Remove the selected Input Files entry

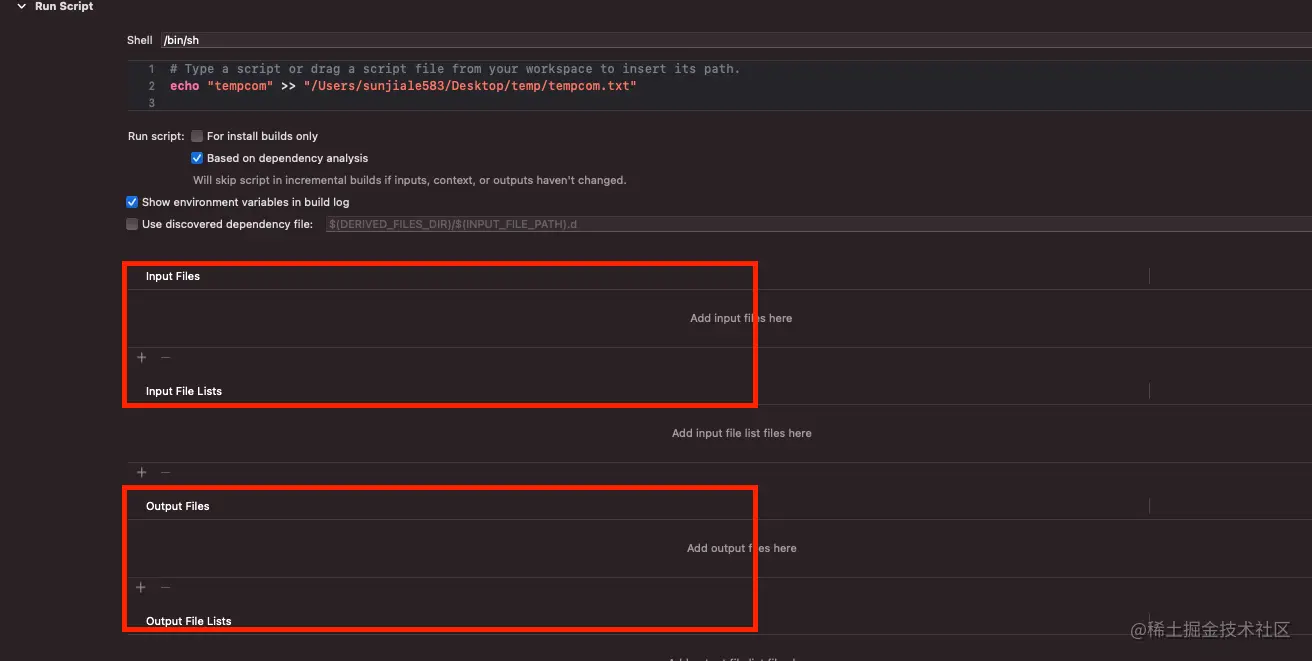pos(164,357)
